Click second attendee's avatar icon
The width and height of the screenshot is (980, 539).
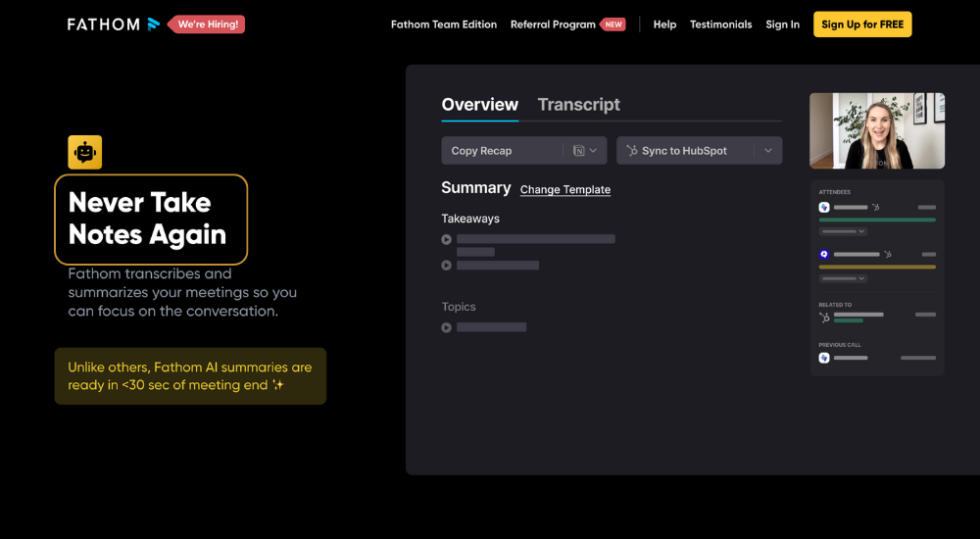824,255
